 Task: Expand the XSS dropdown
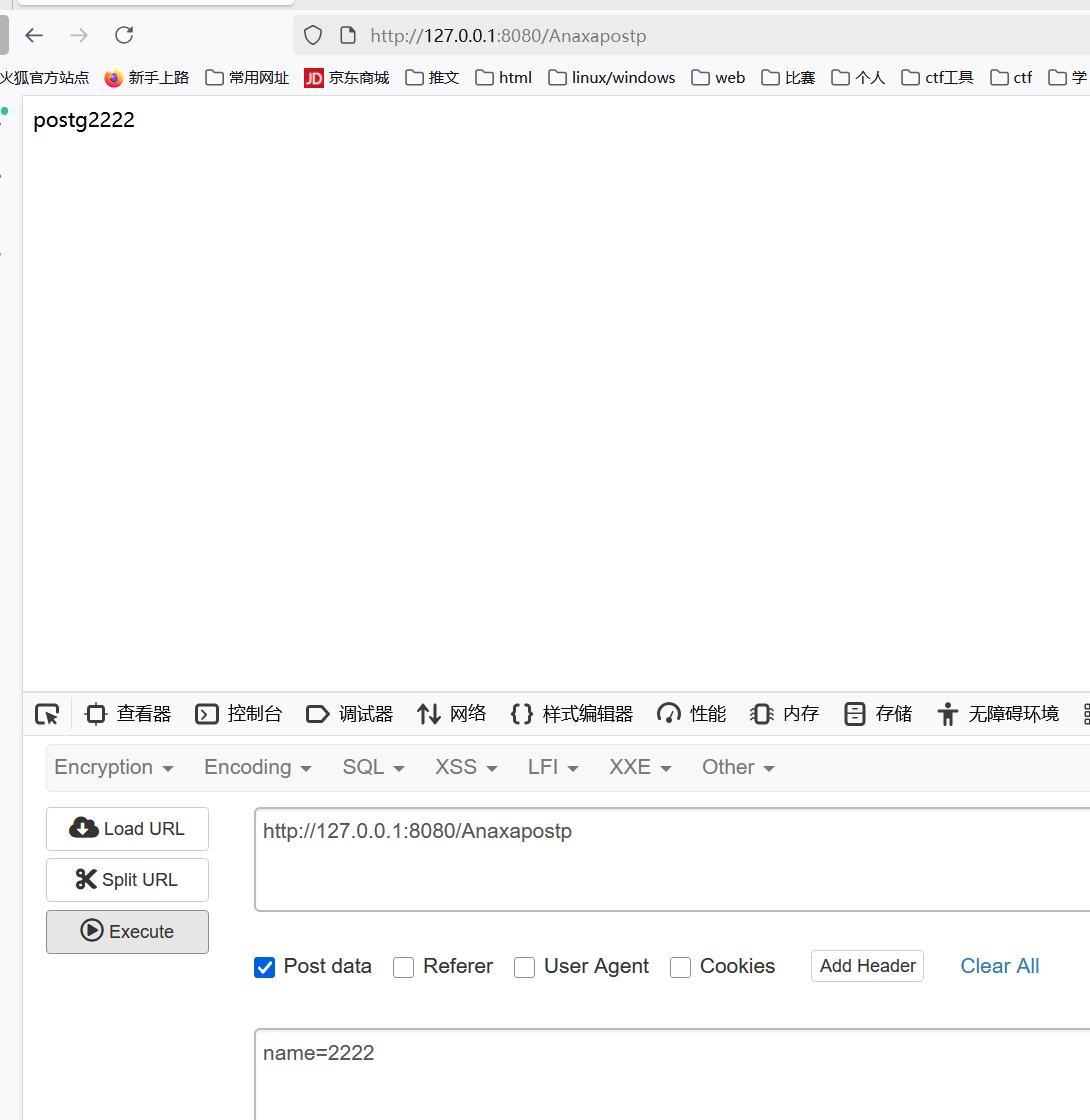click(x=466, y=767)
